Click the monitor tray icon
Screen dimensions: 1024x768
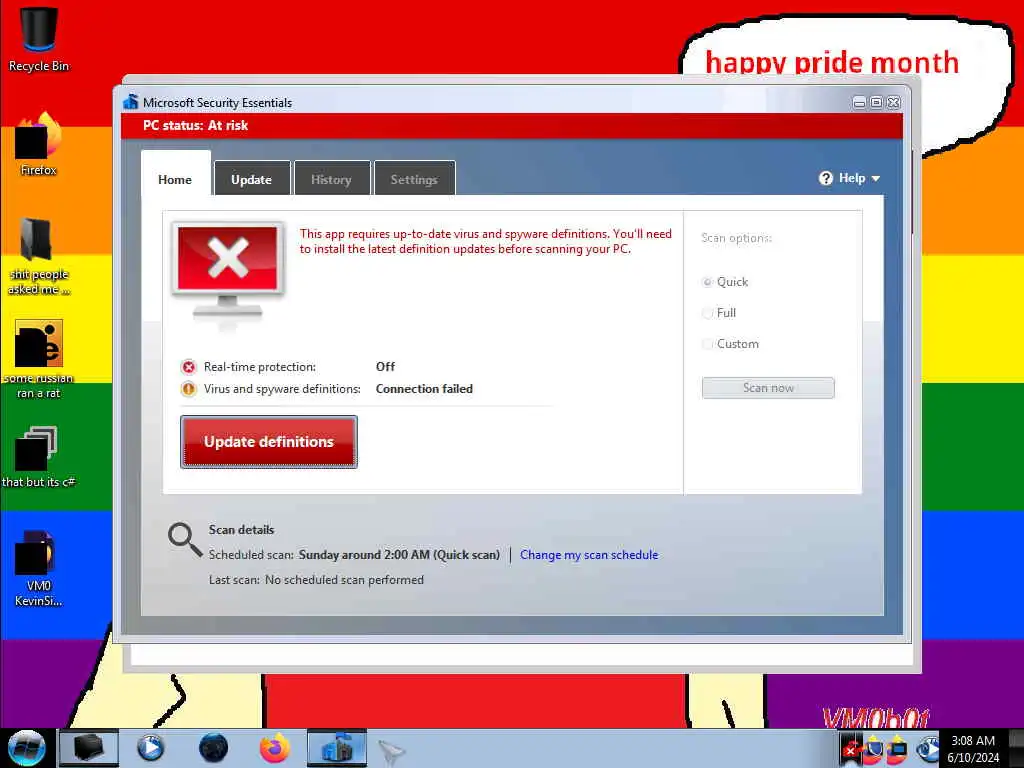(897, 748)
